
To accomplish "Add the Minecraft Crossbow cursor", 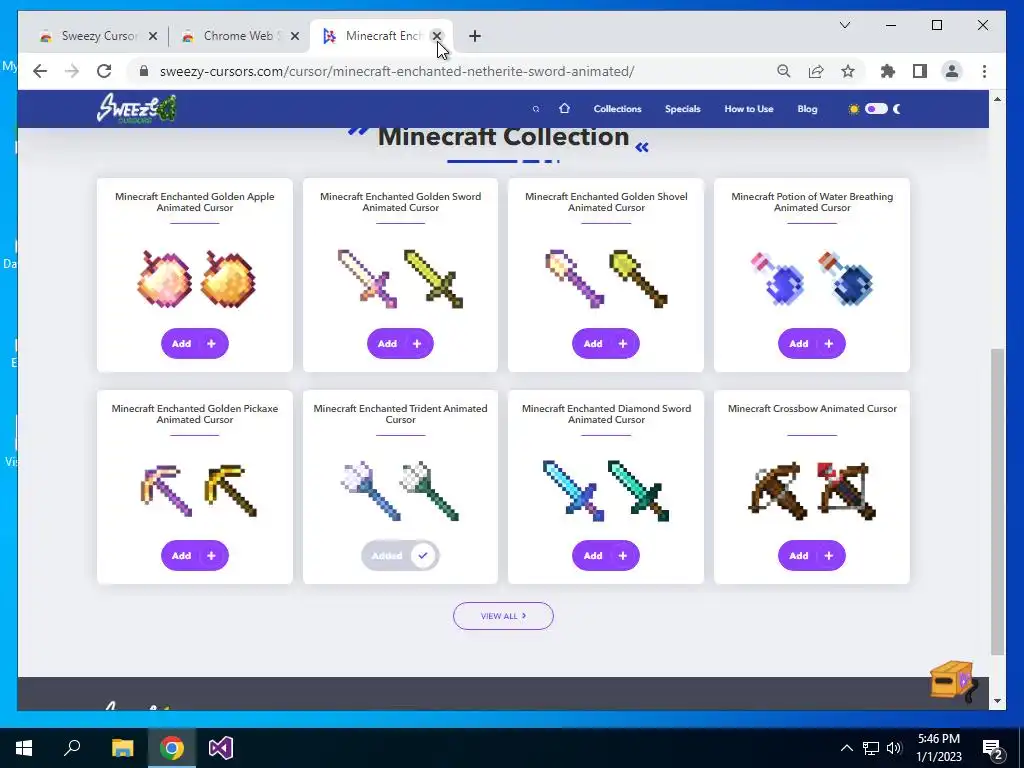I will (x=812, y=556).
